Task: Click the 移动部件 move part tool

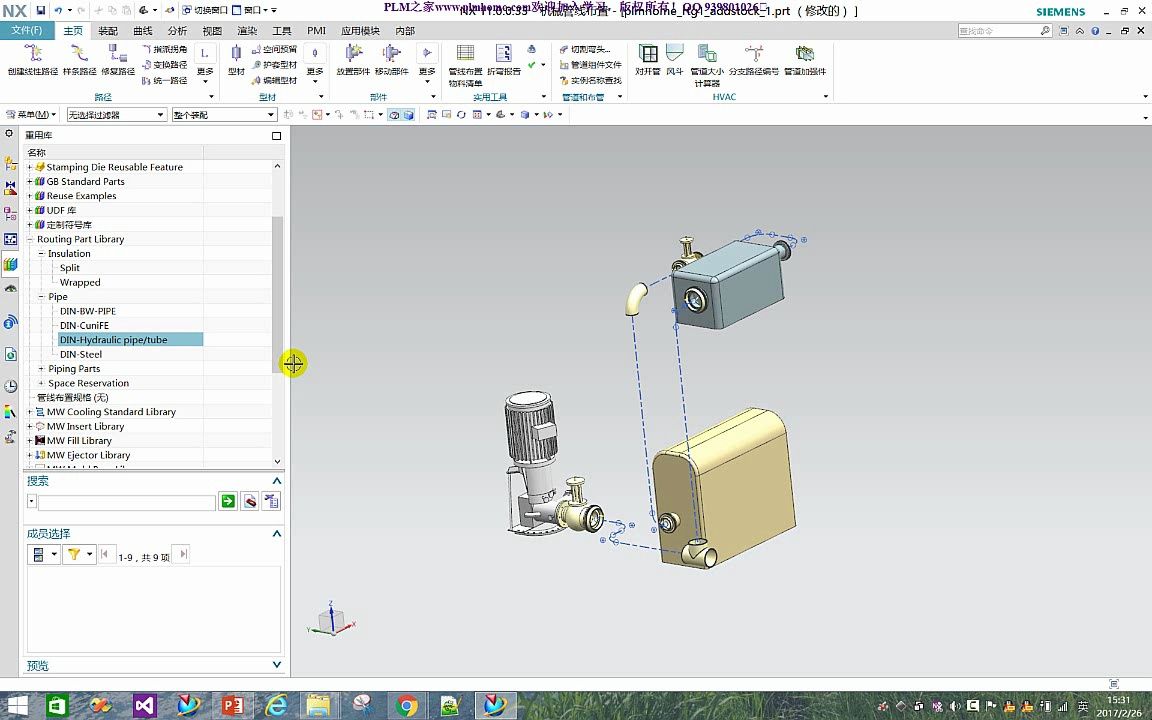Action: coord(392,60)
